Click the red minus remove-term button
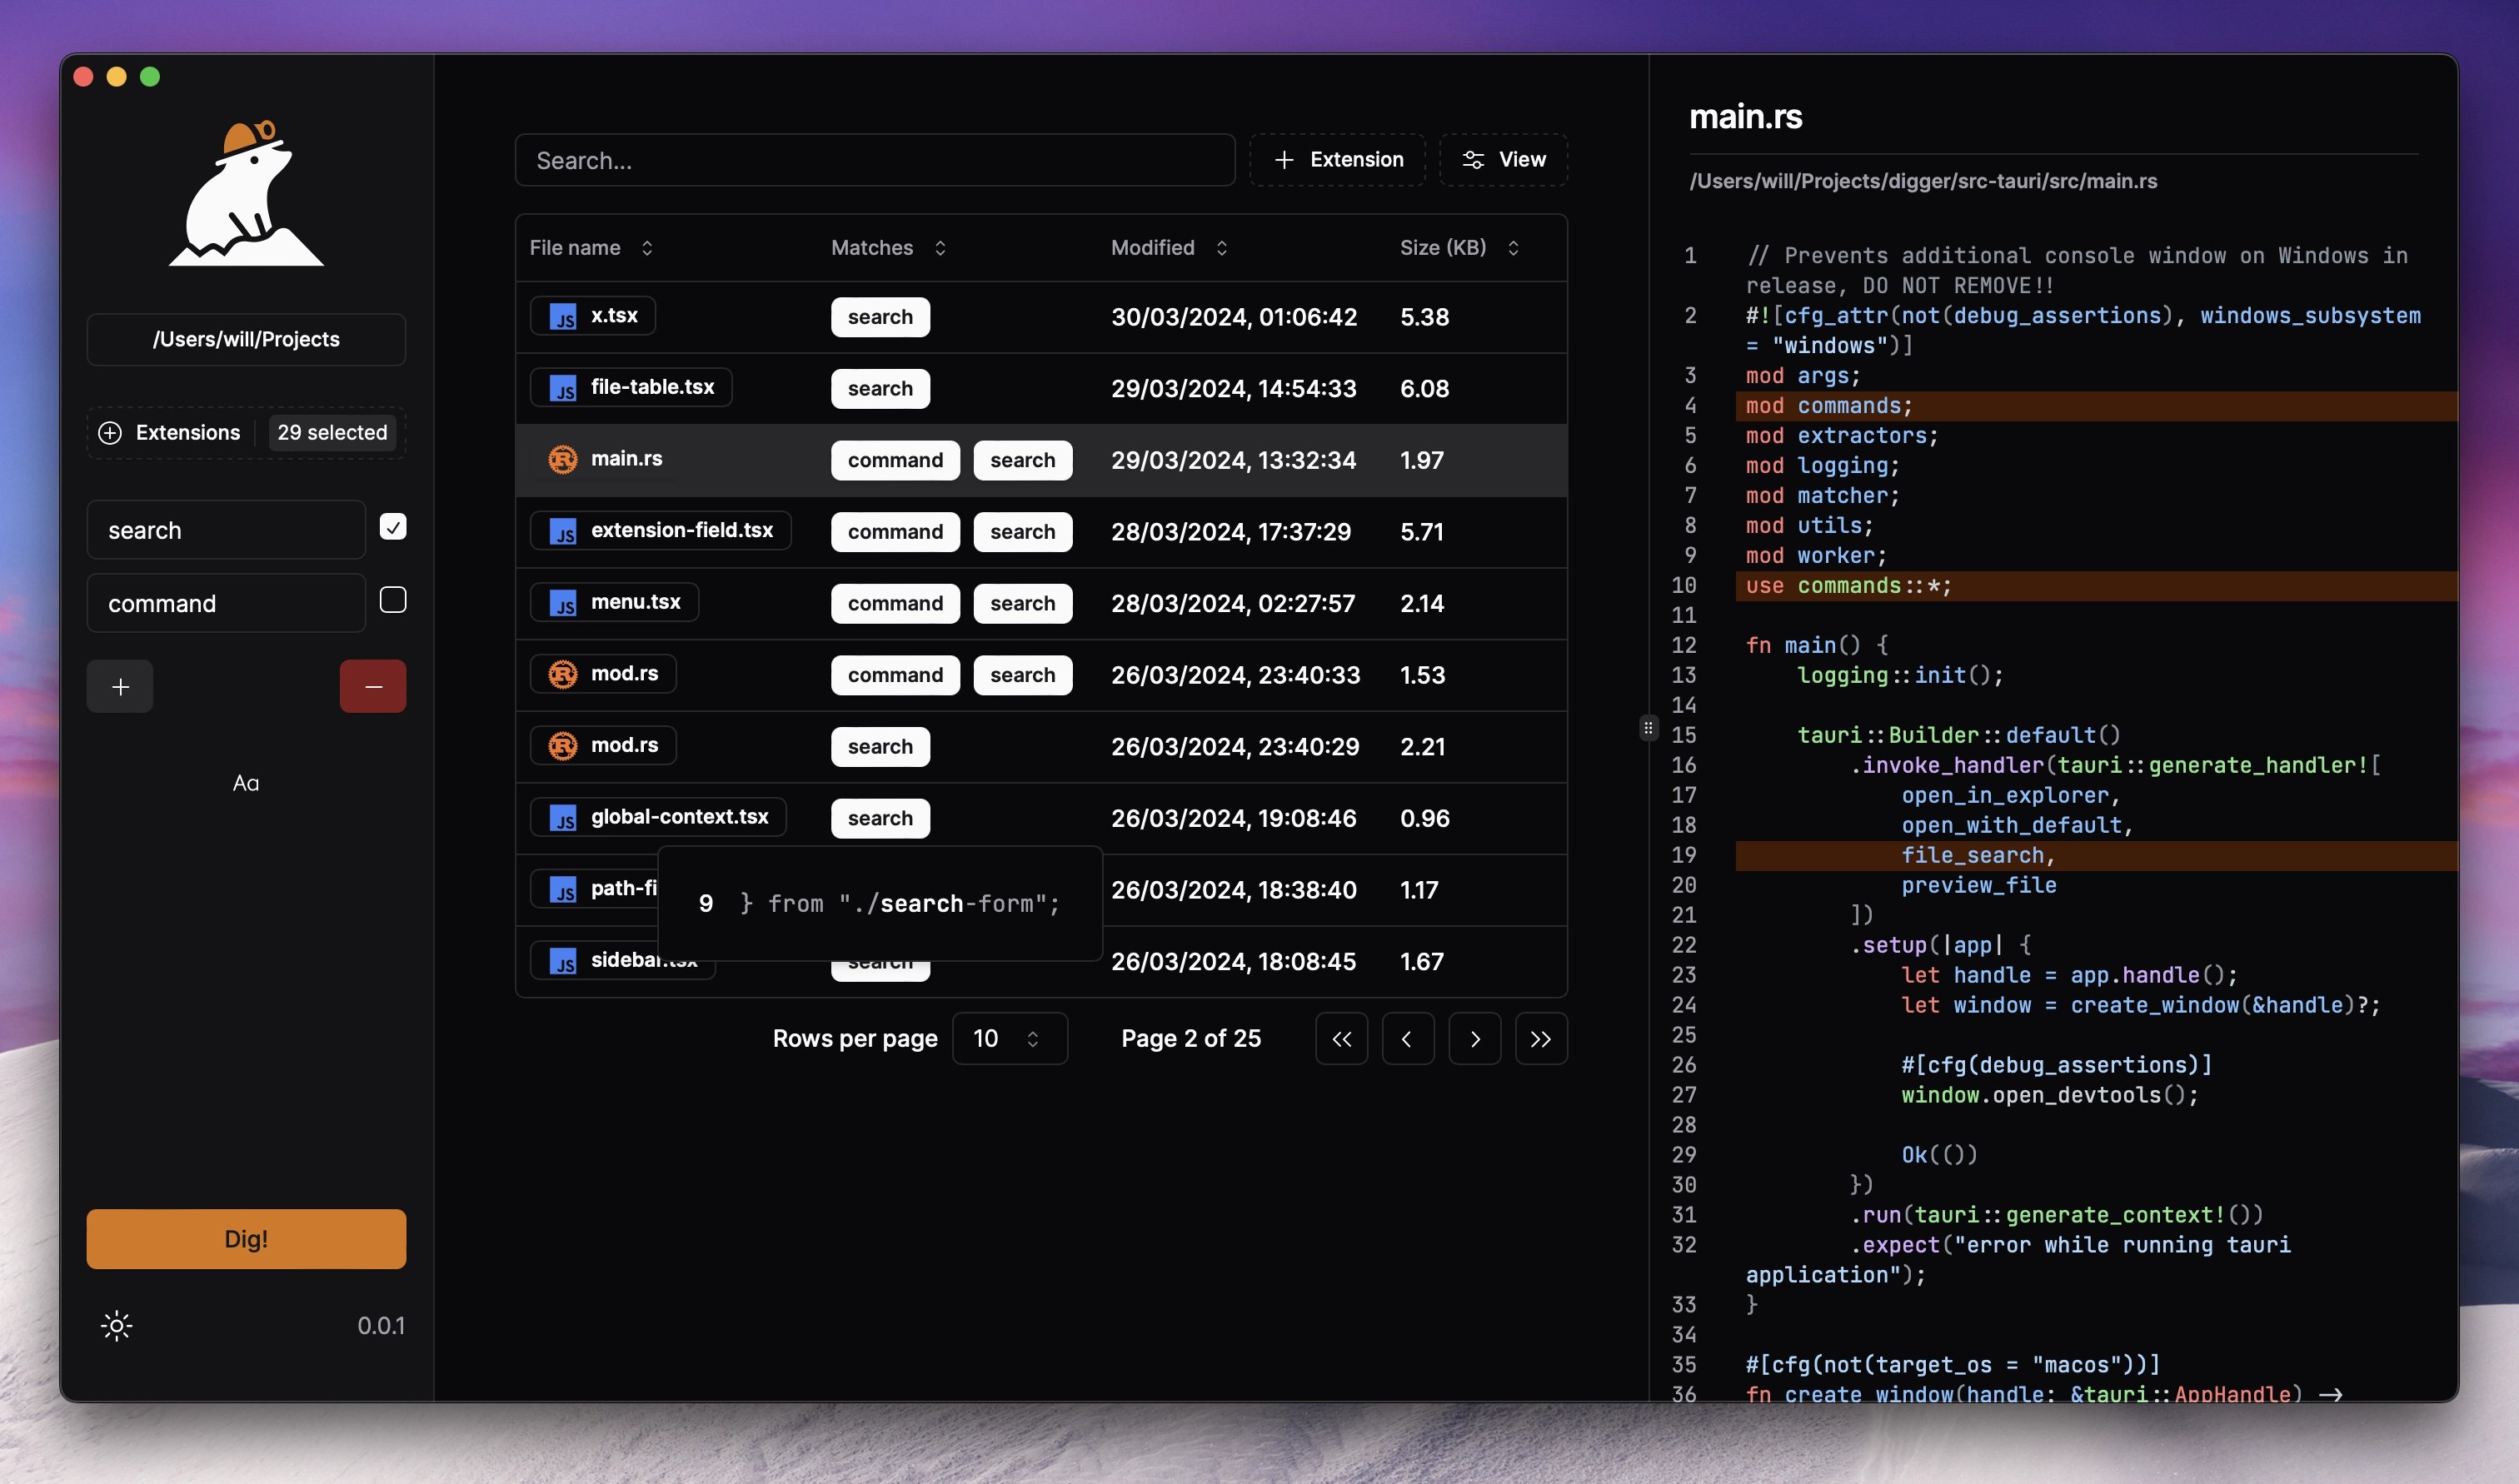Viewport: 2519px width, 1484px height. point(373,686)
